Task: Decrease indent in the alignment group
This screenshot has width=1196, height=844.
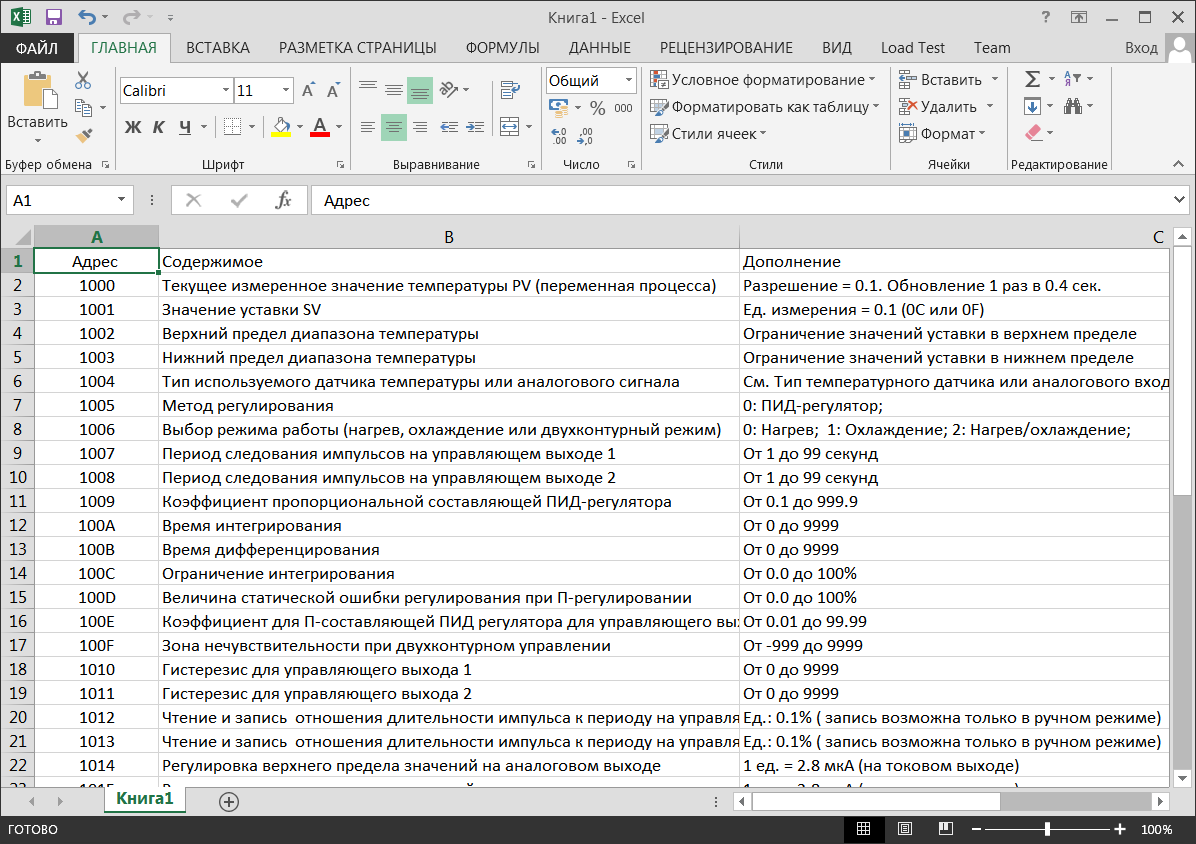Action: 449,127
